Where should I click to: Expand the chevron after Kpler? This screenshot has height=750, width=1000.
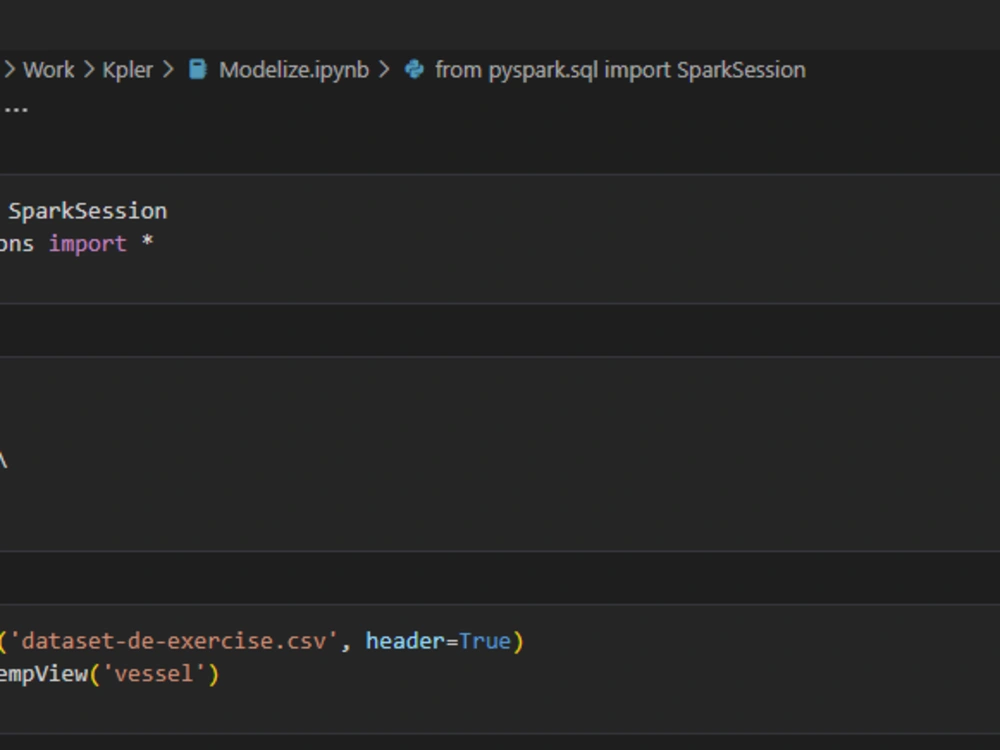coord(168,70)
